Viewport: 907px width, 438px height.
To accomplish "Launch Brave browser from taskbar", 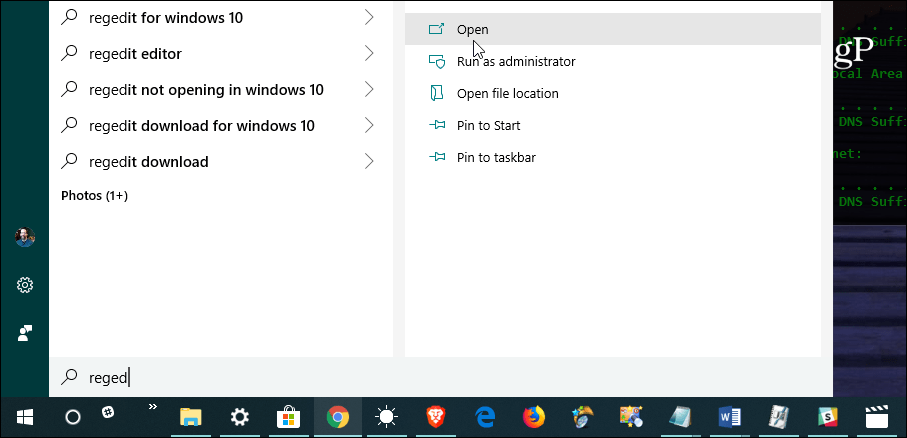I will coord(436,417).
